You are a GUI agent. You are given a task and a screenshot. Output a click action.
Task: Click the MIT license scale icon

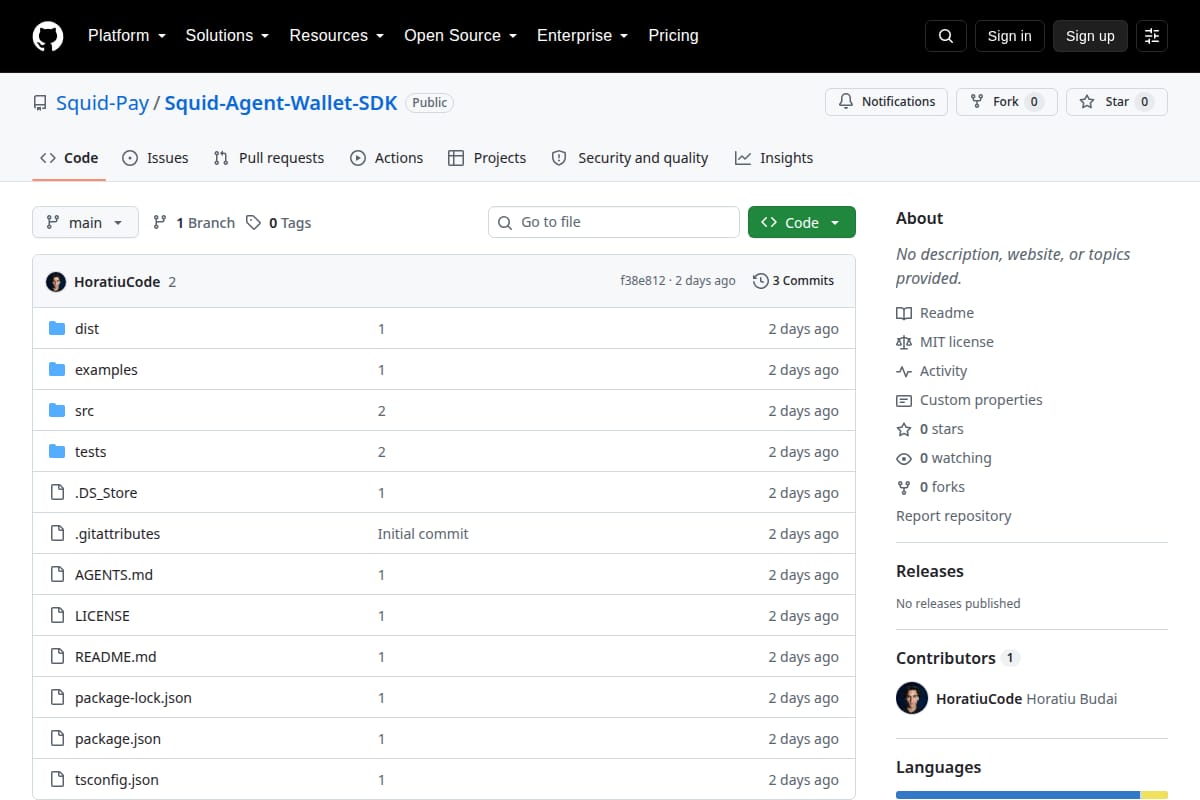pos(904,342)
